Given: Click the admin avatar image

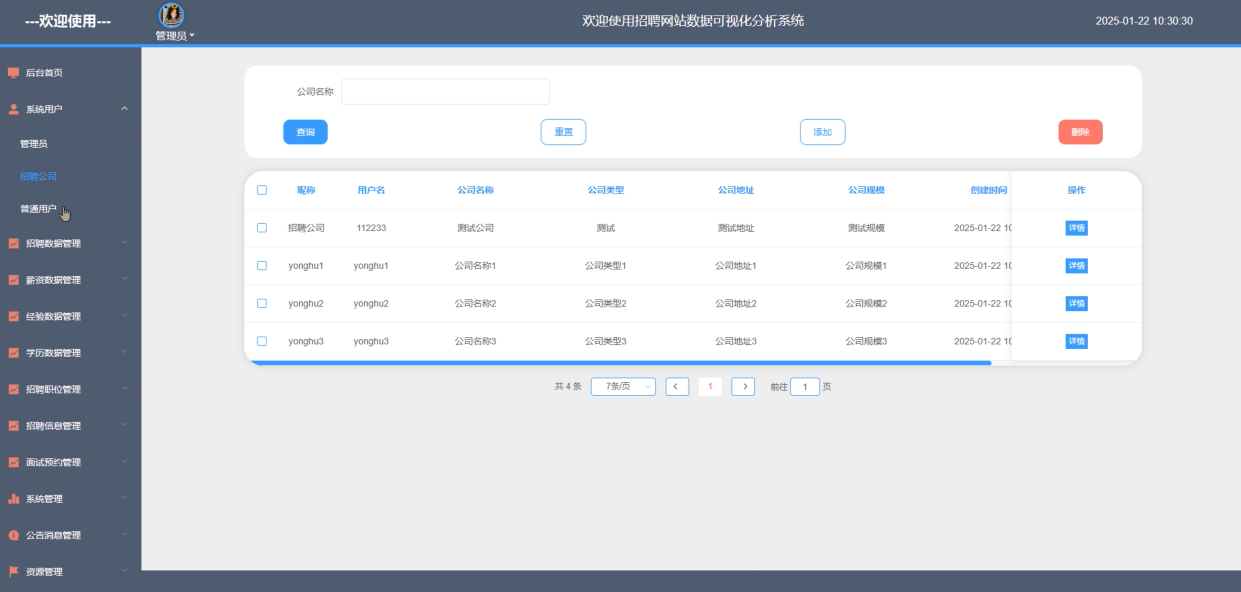Looking at the screenshot, I should tap(172, 15).
